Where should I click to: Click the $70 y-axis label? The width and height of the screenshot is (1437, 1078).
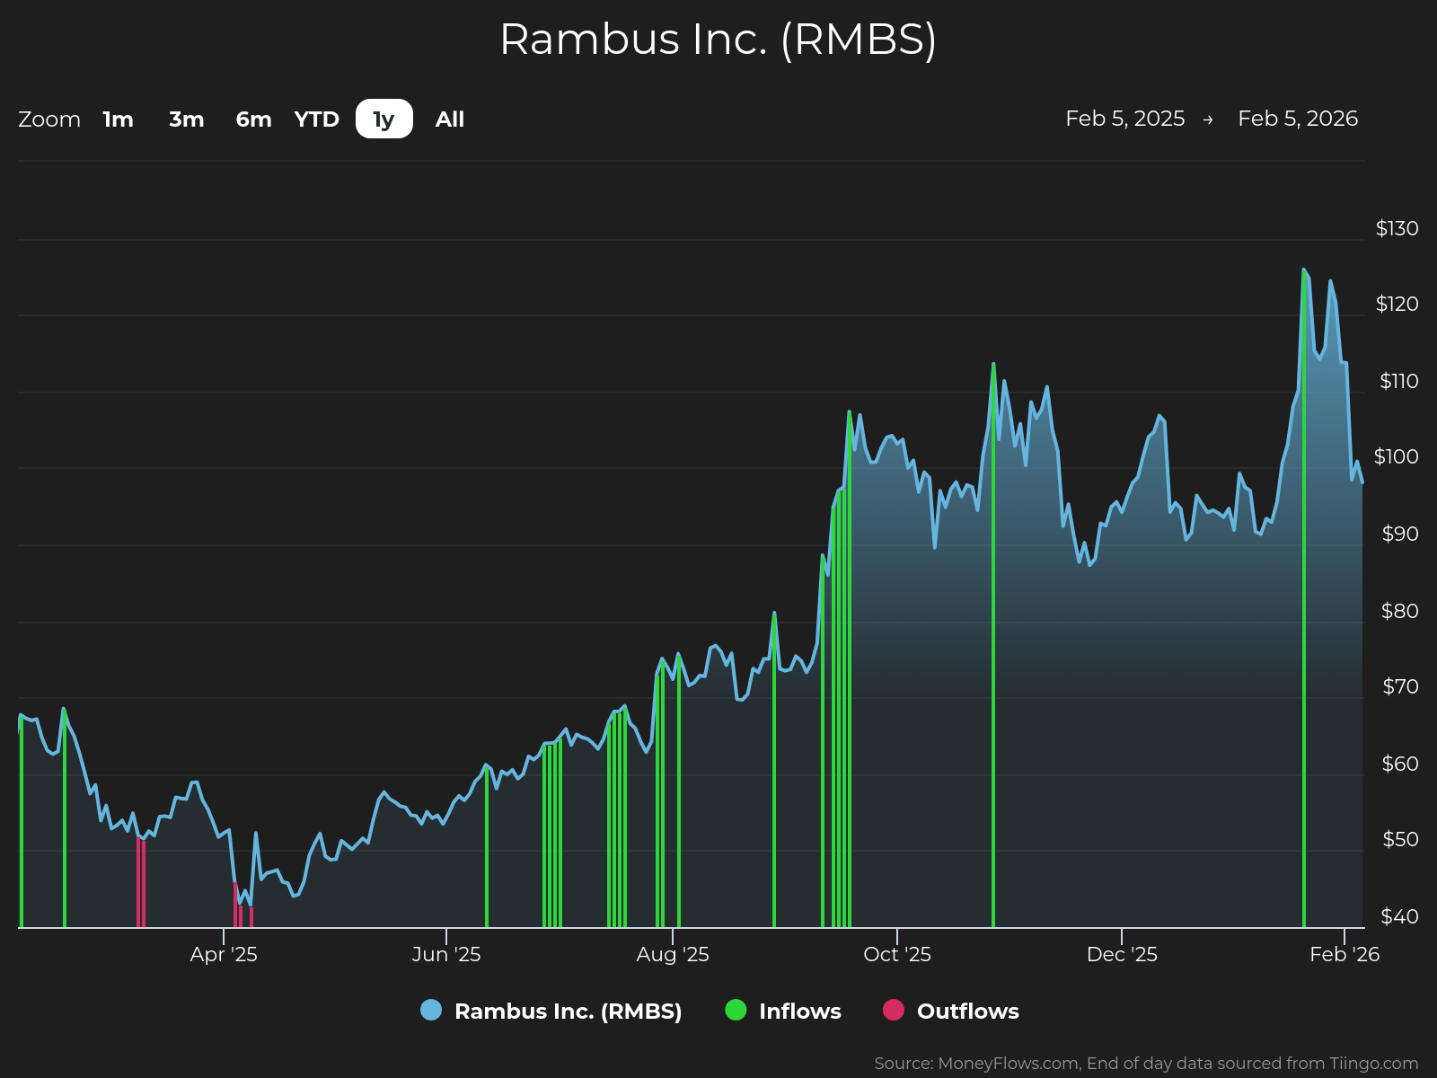tap(1400, 687)
